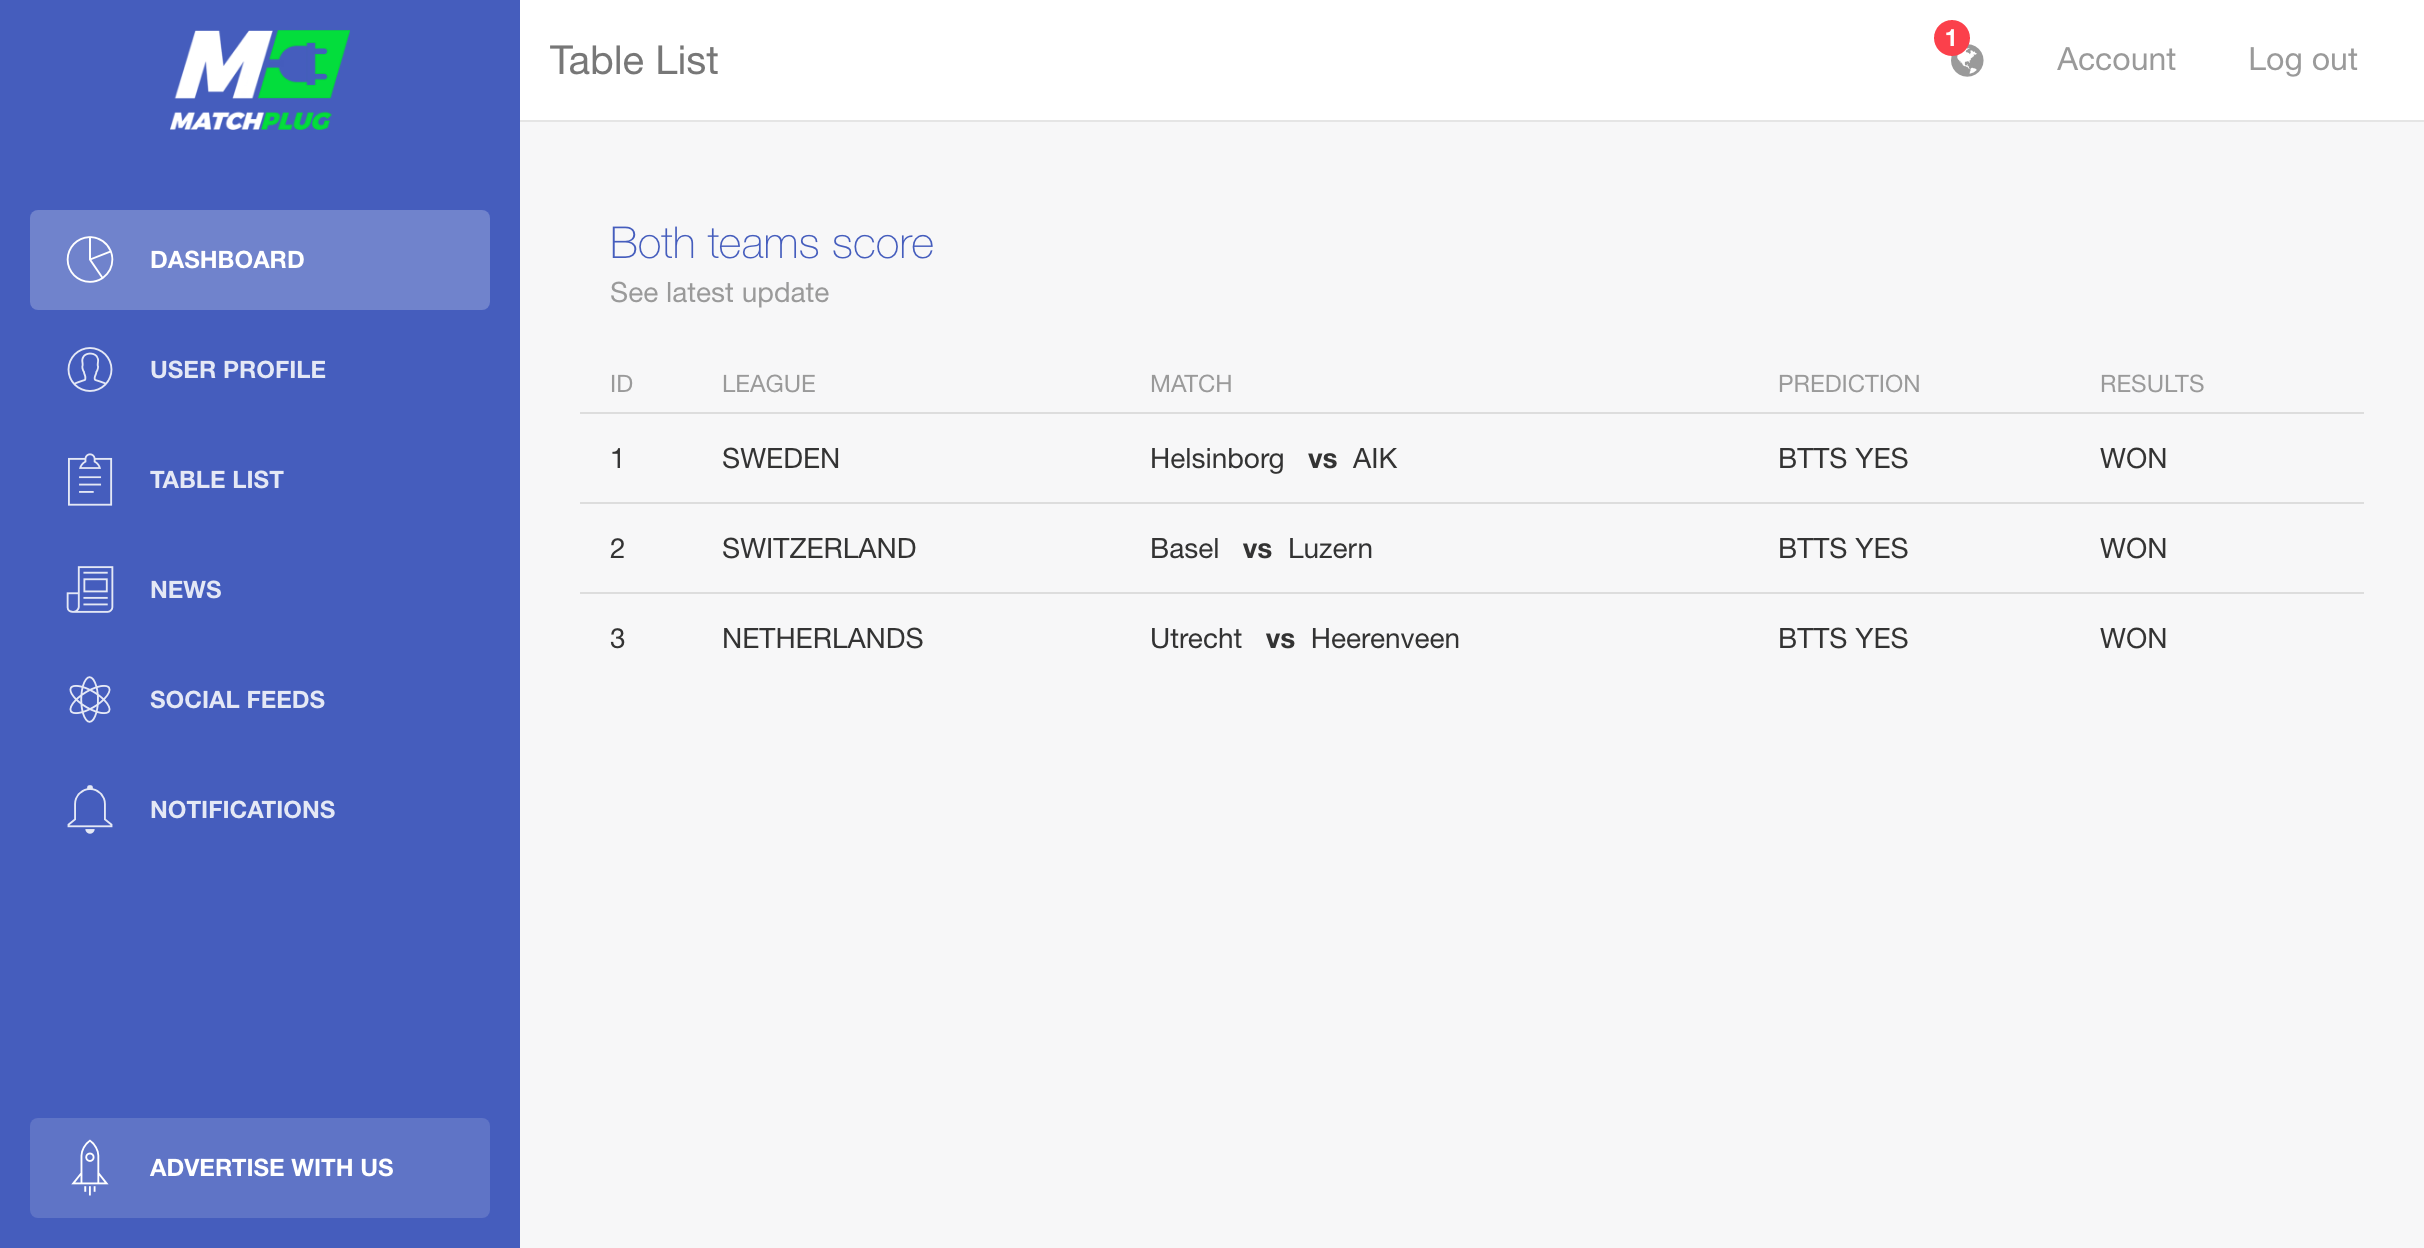This screenshot has height=1248, width=2424.
Task: Click the Notifications bell icon
Action: (x=90, y=810)
